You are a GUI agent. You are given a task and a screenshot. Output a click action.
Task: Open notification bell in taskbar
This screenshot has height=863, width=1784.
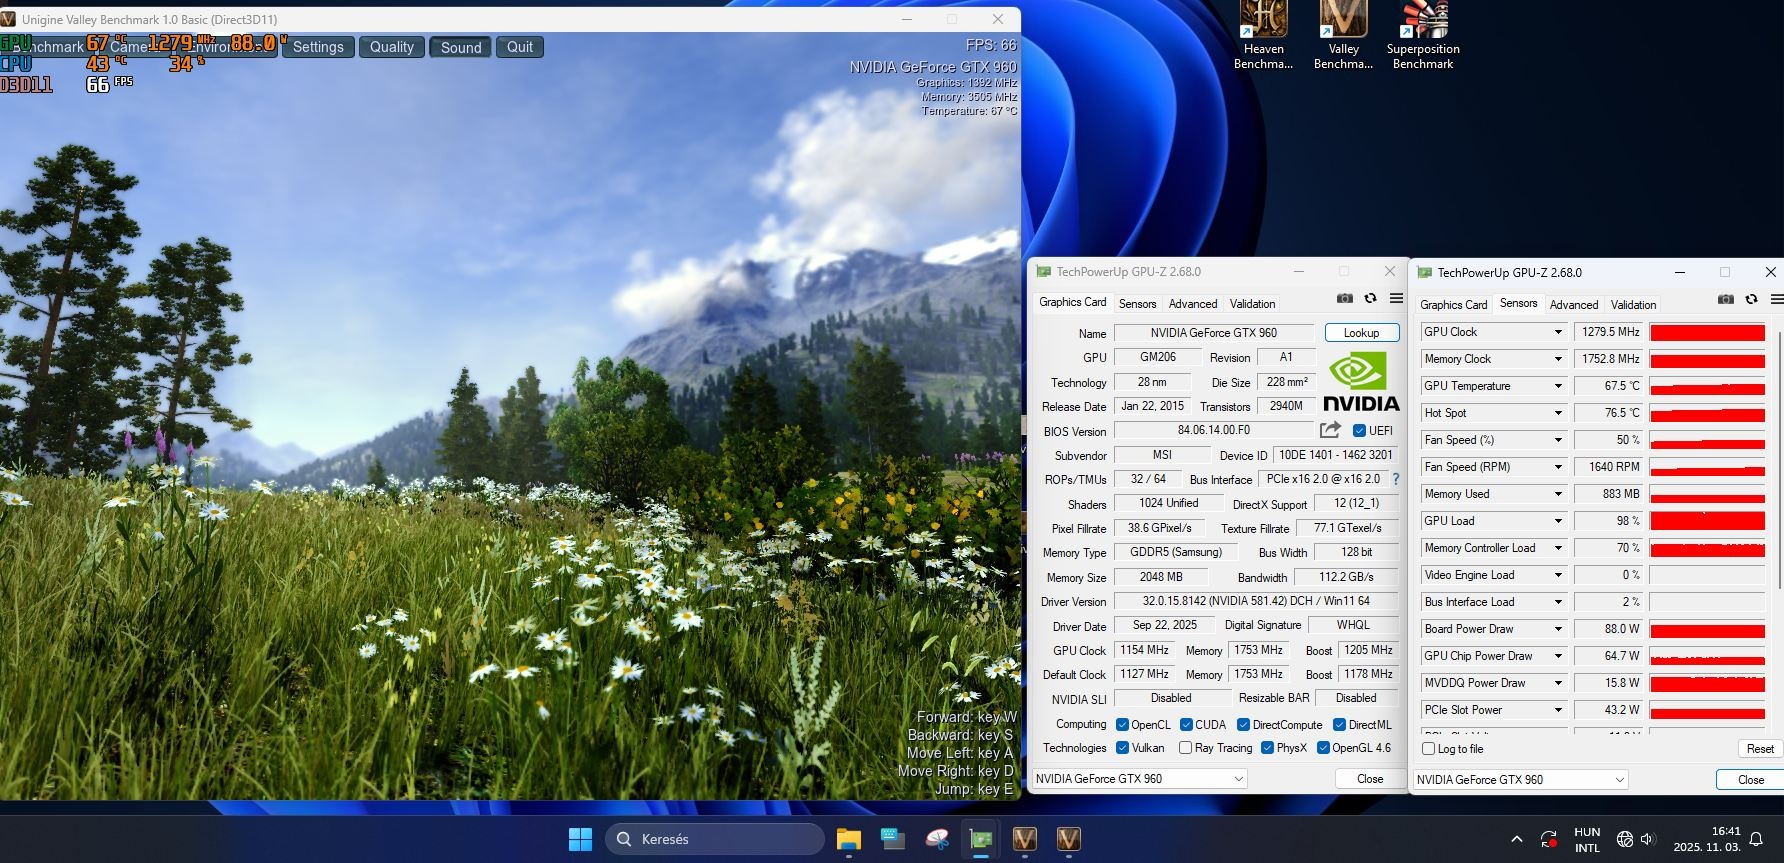click(1756, 839)
